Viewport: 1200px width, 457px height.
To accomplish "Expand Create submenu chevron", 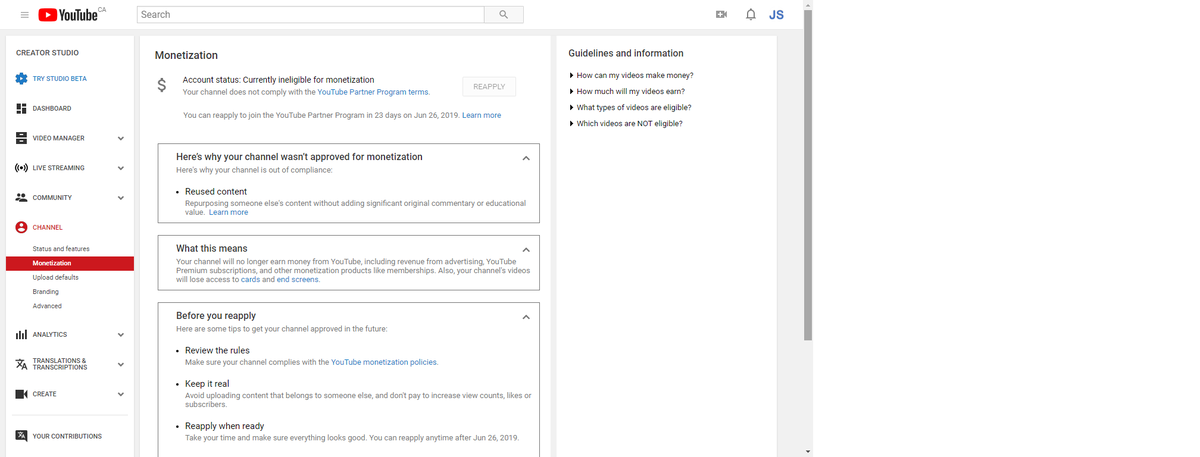I will pyautogui.click(x=120, y=394).
